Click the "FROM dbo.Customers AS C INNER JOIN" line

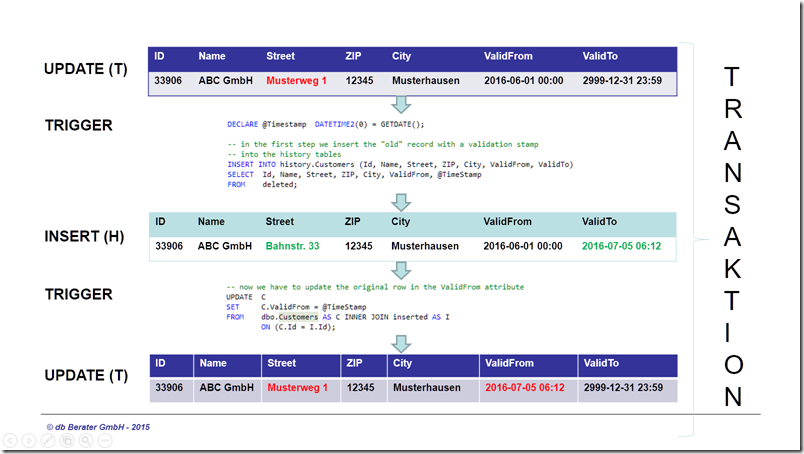tap(338, 317)
